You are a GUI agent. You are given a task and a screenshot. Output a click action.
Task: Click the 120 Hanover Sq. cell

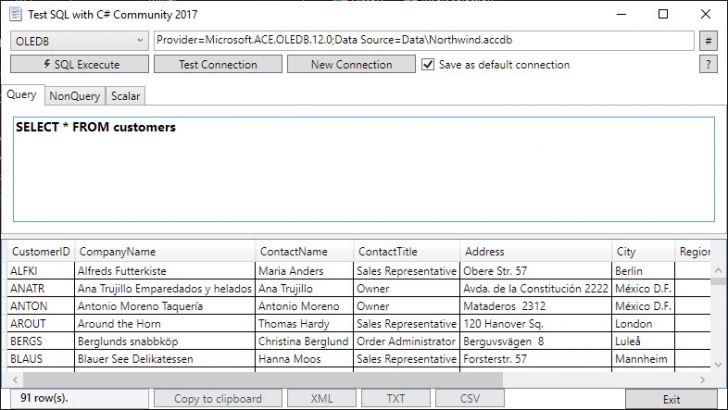[535, 324]
